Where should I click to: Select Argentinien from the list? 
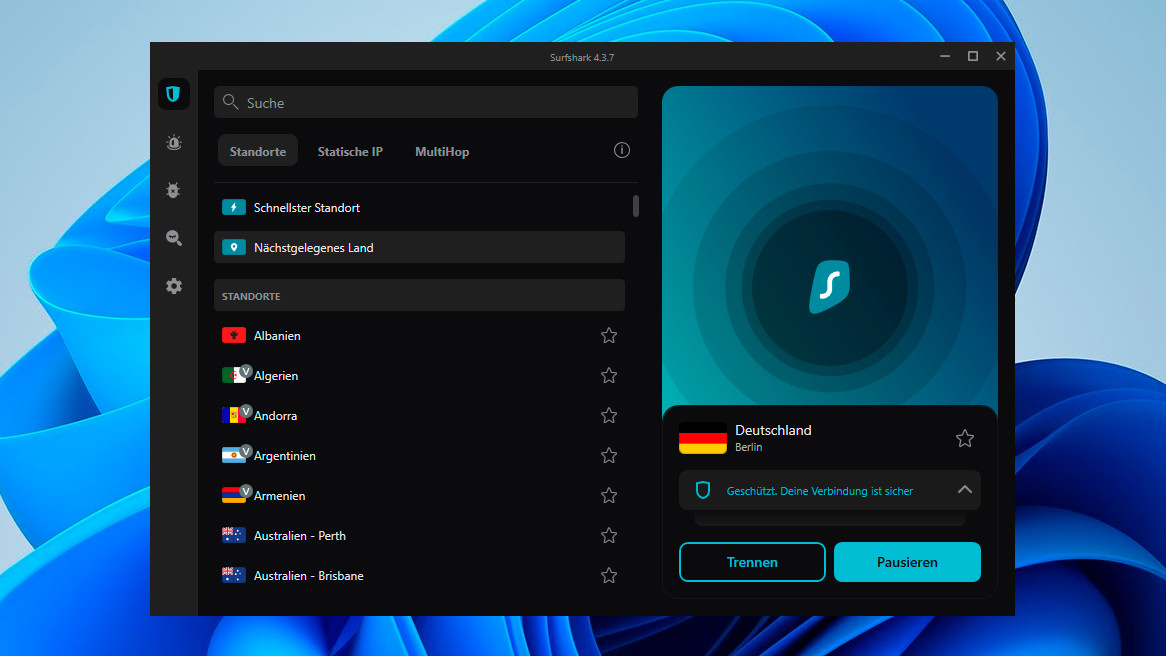[419, 455]
